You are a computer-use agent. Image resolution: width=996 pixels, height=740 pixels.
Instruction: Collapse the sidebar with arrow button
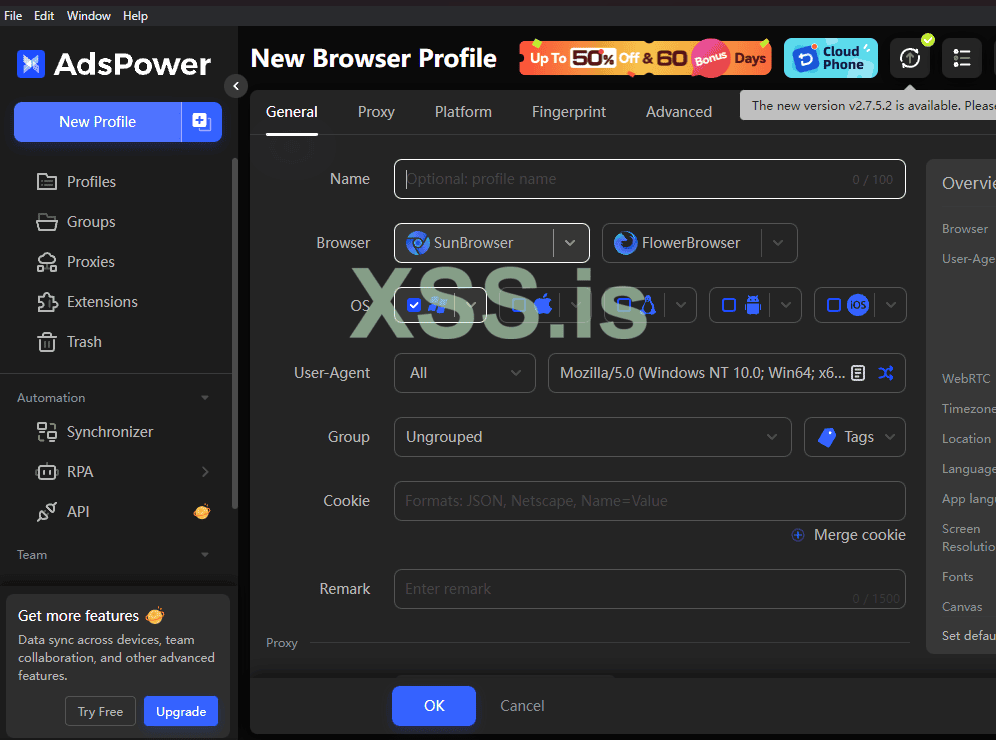click(236, 86)
